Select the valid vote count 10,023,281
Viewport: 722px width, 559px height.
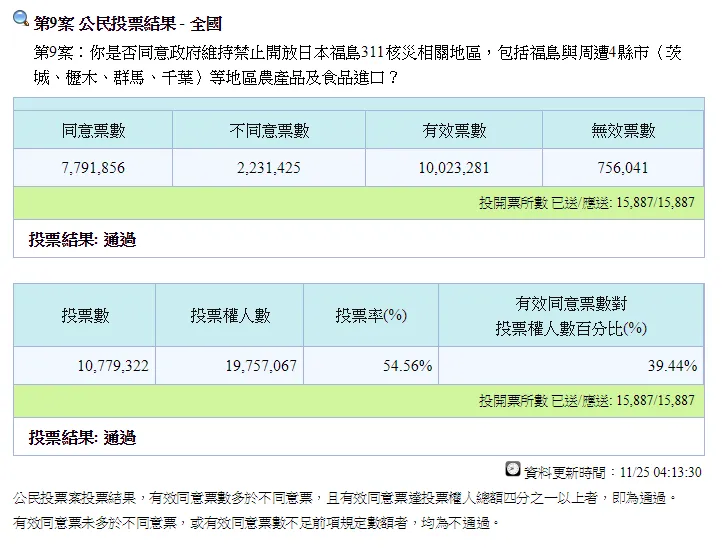point(454,168)
